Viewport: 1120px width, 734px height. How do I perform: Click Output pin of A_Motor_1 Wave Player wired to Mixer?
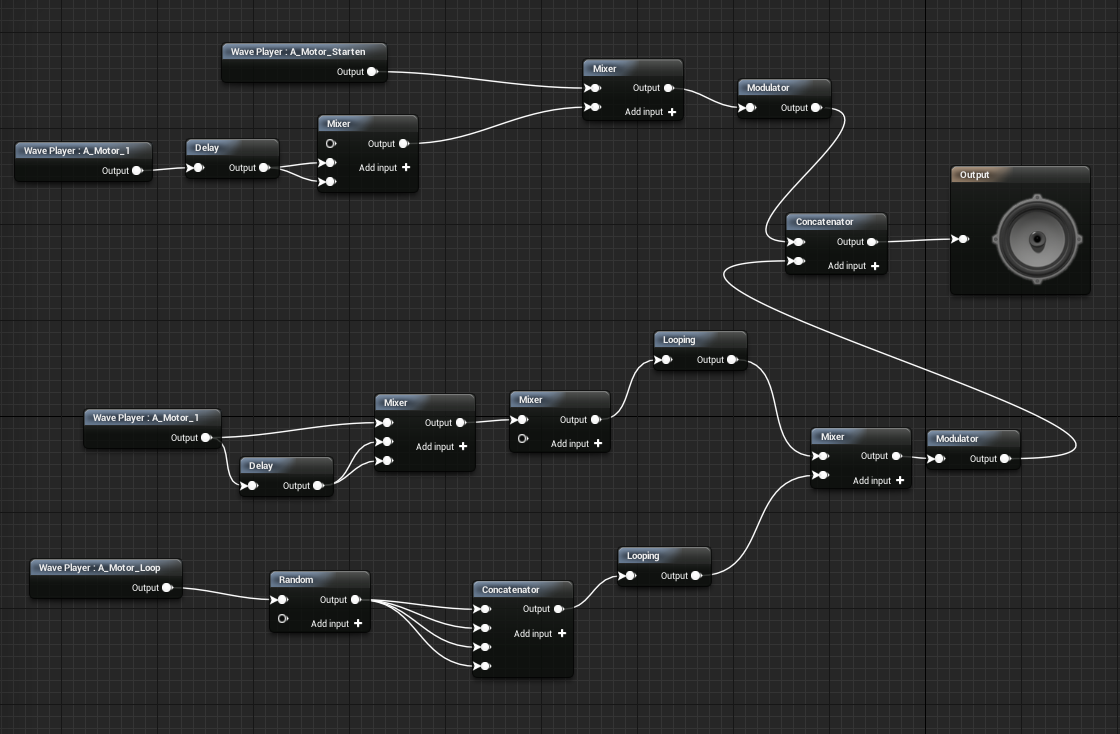pyautogui.click(x=206, y=438)
